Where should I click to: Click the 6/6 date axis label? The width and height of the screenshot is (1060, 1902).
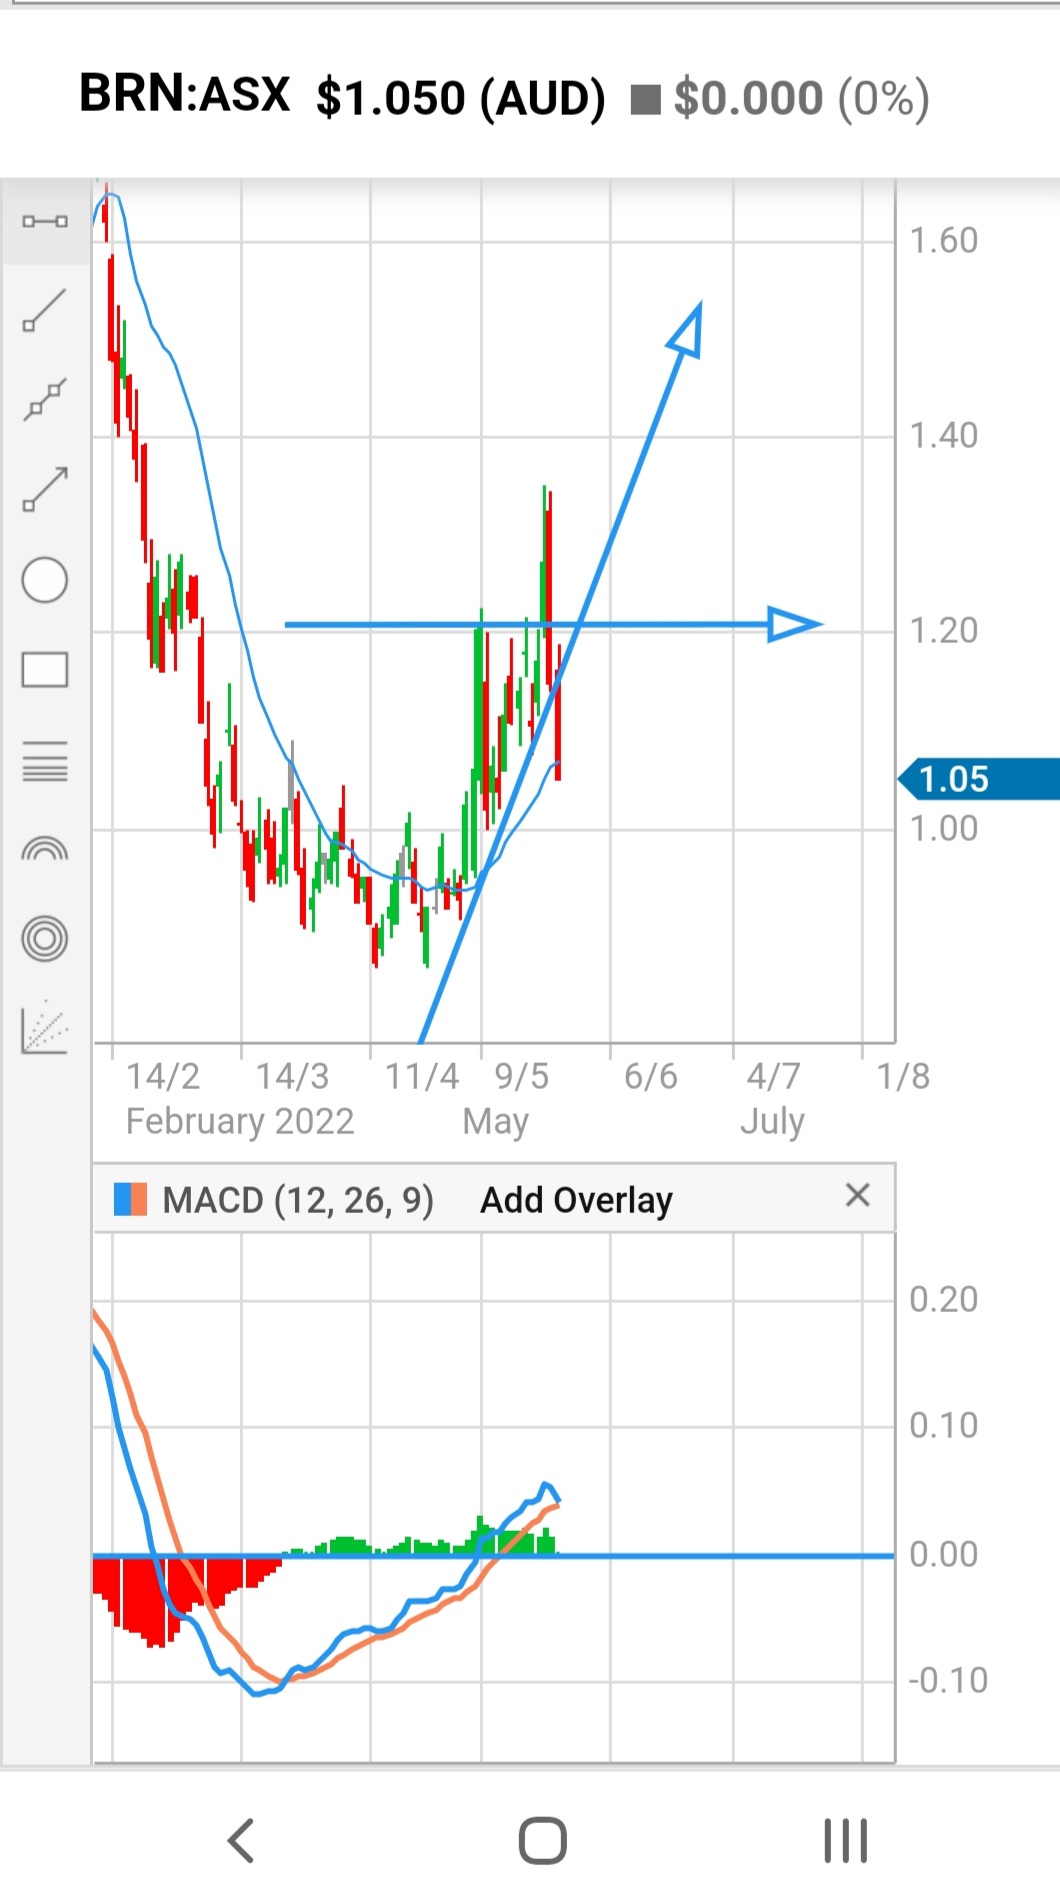click(x=651, y=1077)
